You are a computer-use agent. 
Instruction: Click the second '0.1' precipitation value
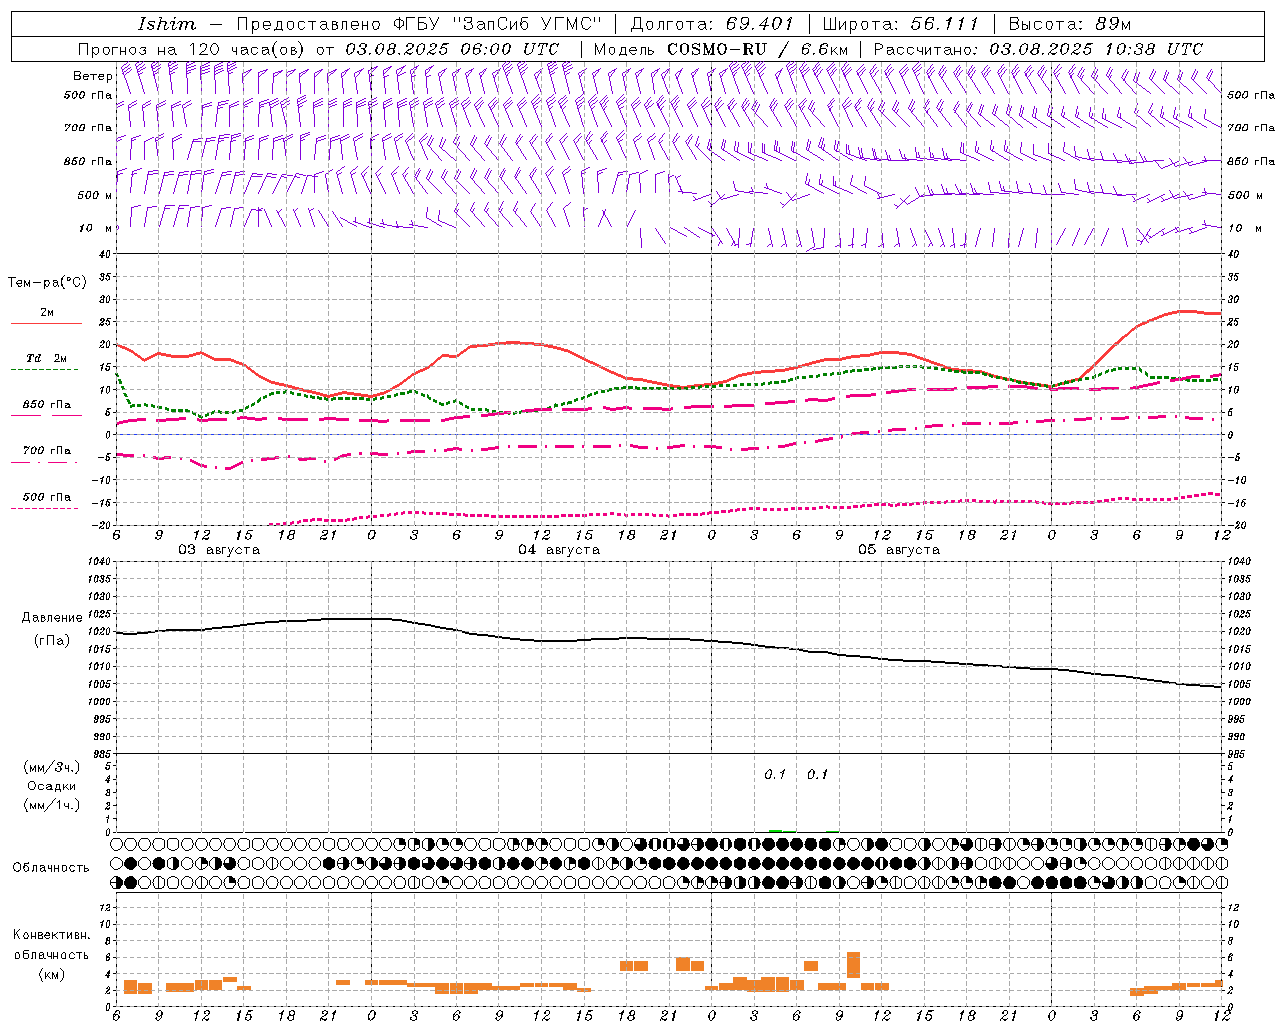[x=818, y=774]
